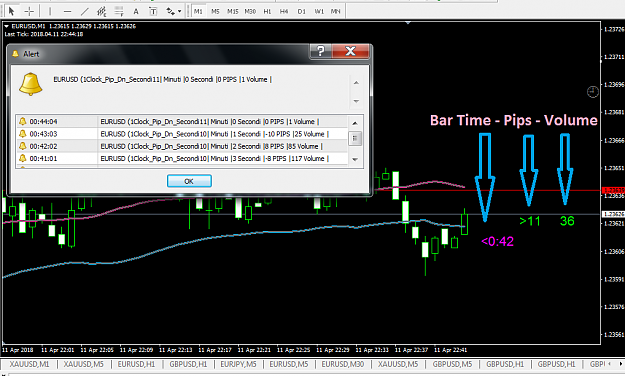Click the triangle beside EURUSD,M1 chart title
Image resolution: width=625 pixels, height=376 pixels.
click(x=7, y=26)
